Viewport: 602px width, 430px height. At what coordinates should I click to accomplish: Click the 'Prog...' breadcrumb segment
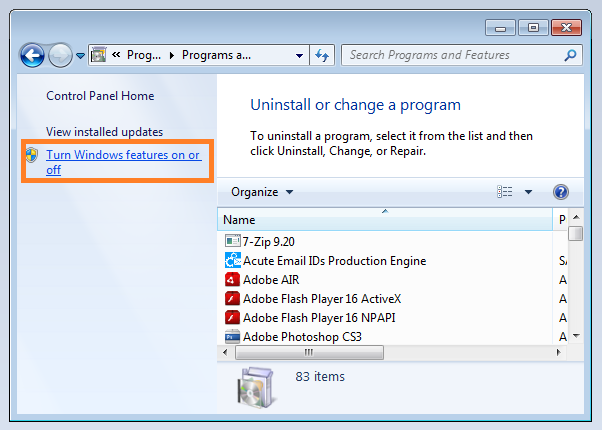pyautogui.click(x=144, y=55)
